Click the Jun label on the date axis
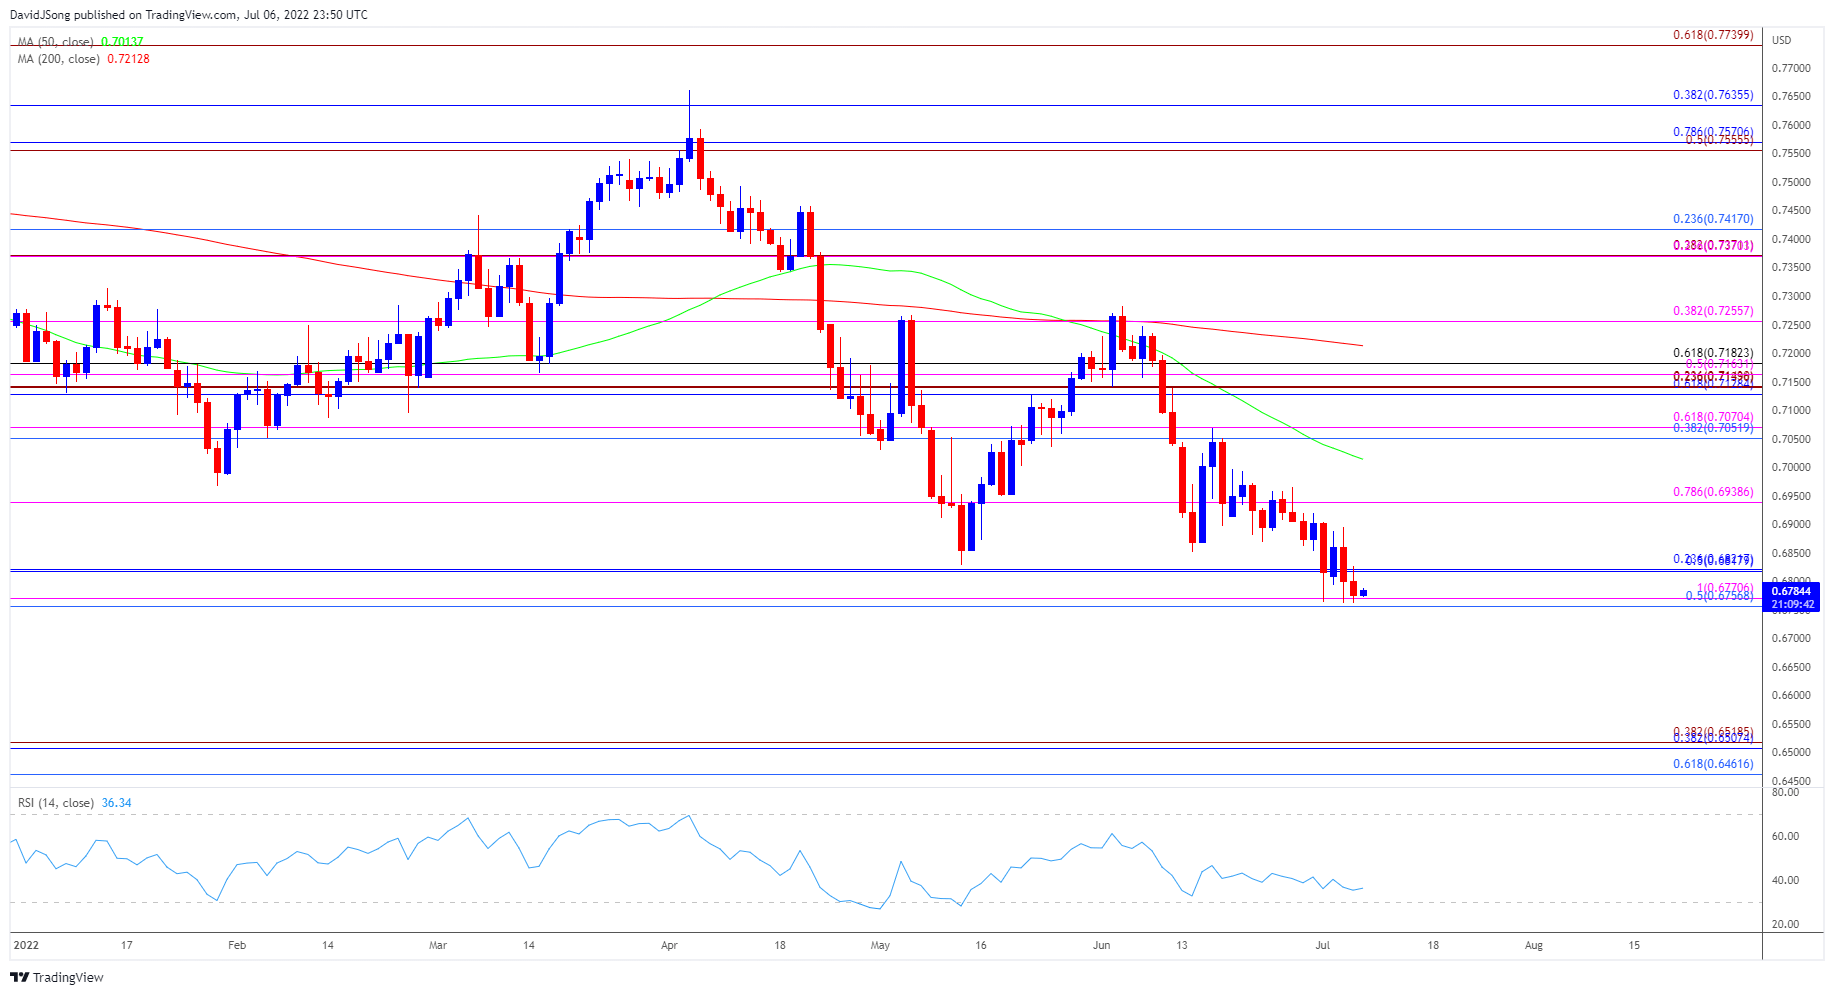 pos(1101,945)
